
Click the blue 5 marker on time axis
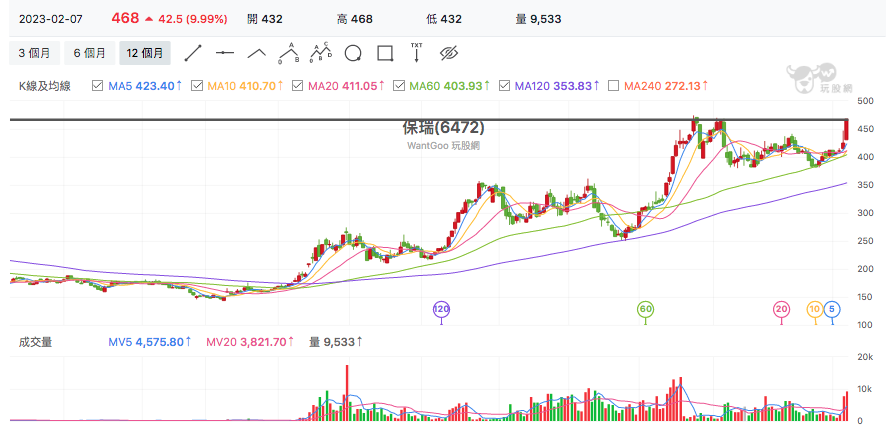click(832, 309)
